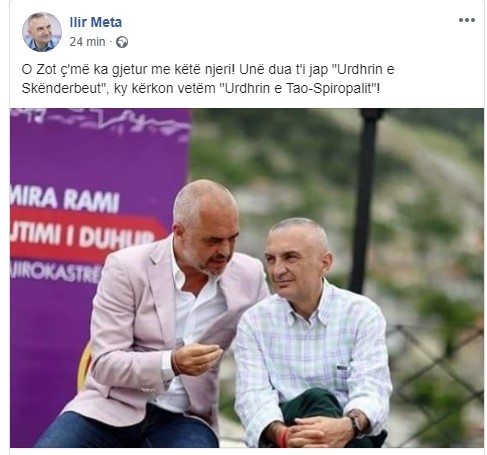Viewport: 487px width, 455px height.
Task: Click the word "Skënderbeut" in the post text
Action: click(x=61, y=88)
